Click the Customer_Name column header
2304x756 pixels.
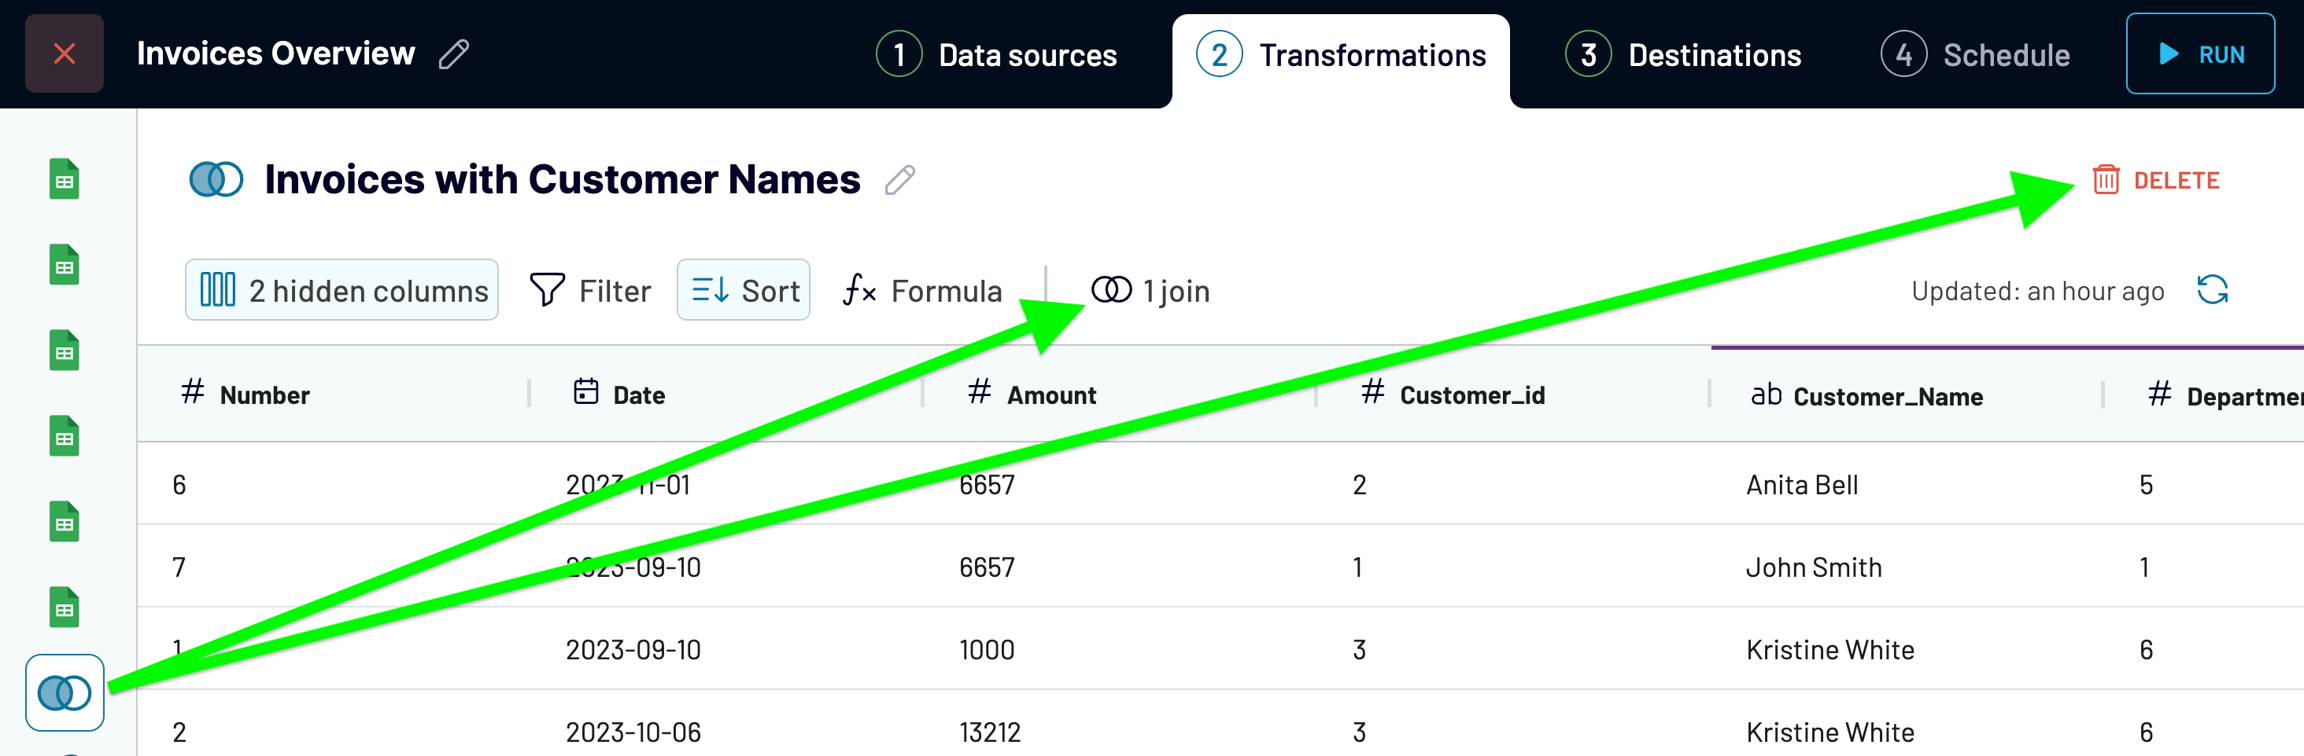(1886, 396)
